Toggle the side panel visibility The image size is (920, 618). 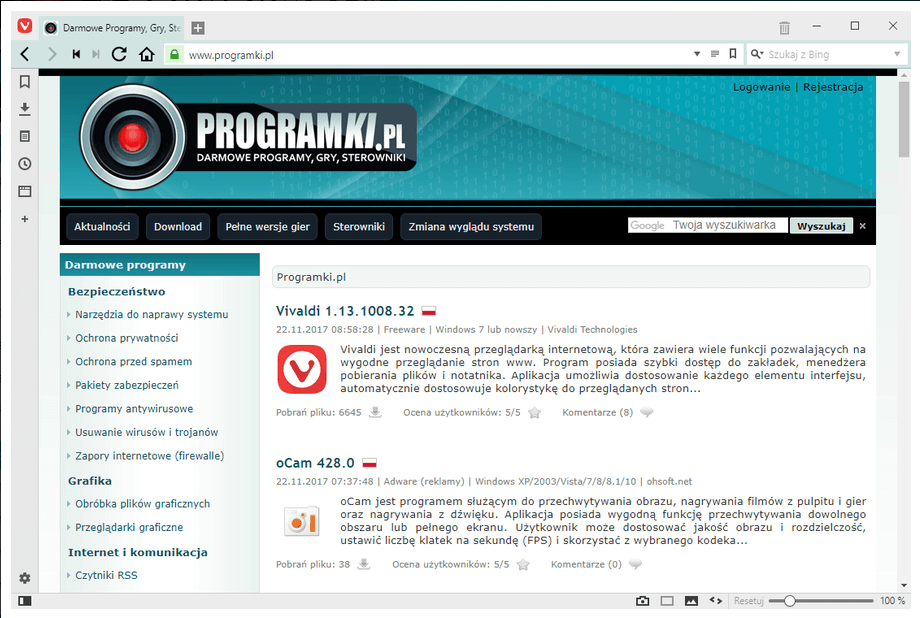click(25, 601)
